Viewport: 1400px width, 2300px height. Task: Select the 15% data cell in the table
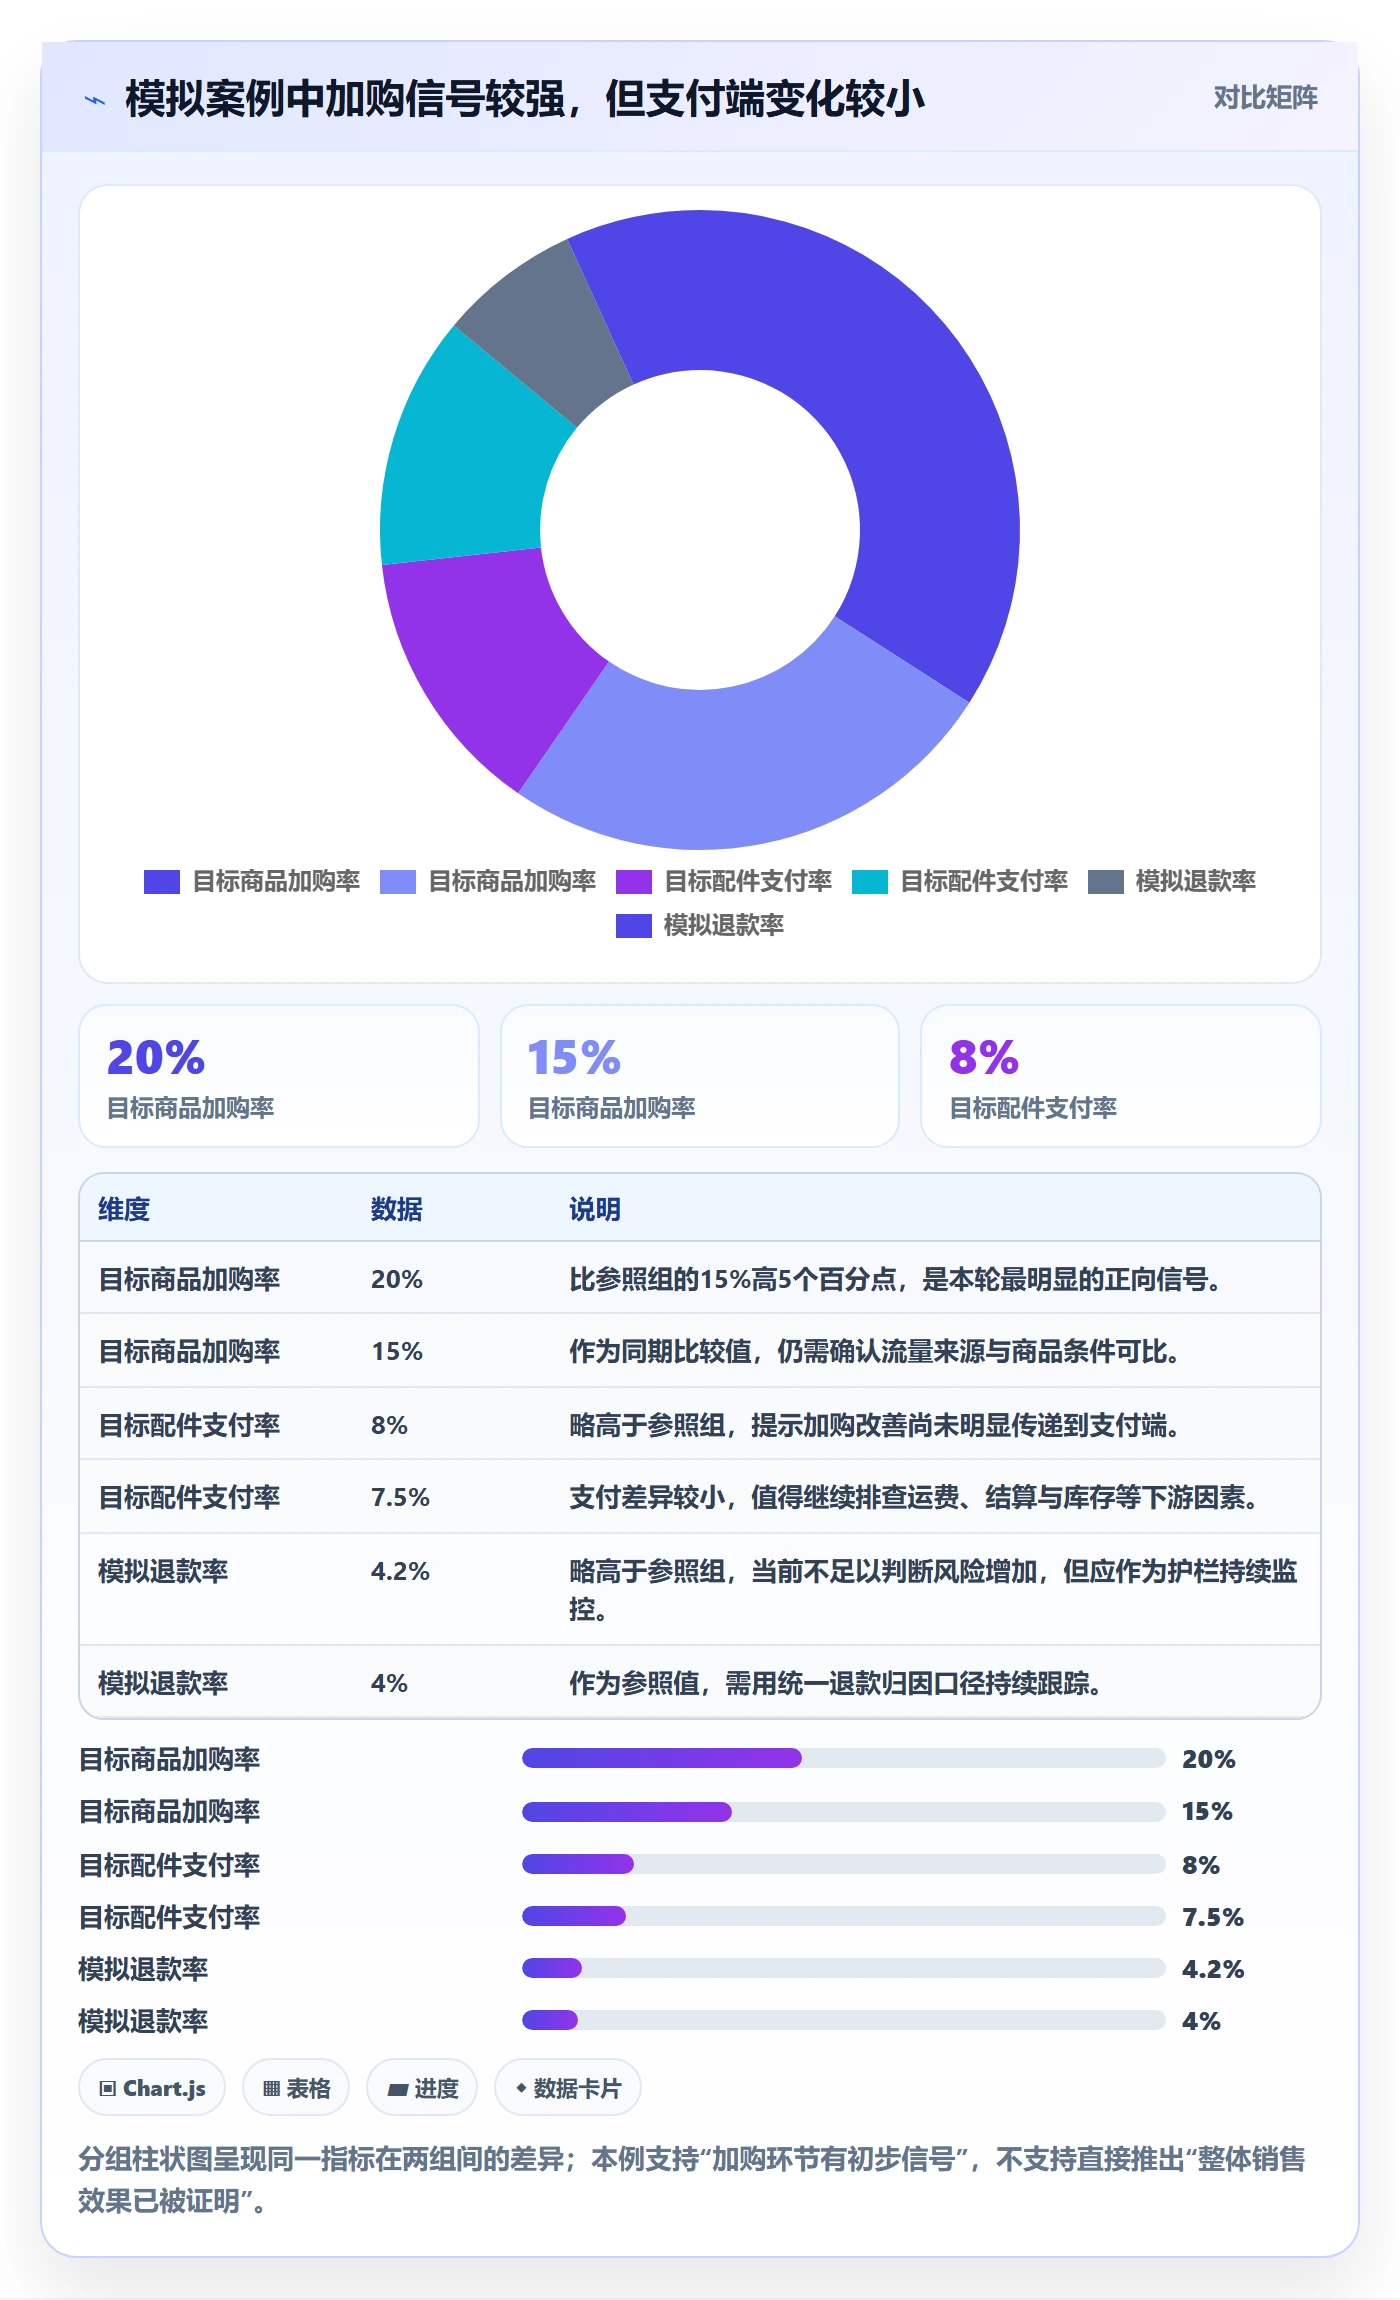[397, 1351]
